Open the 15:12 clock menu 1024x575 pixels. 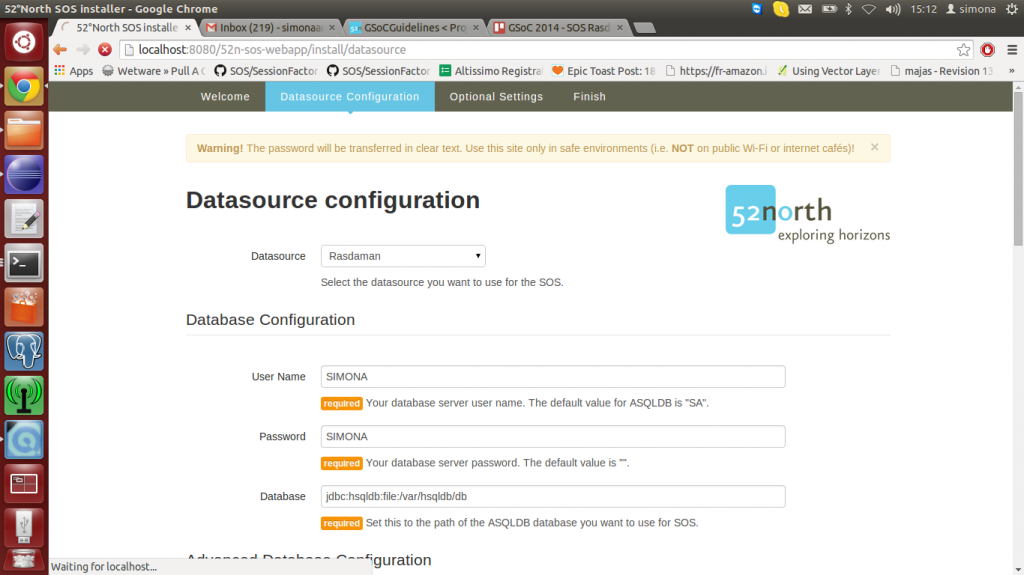(923, 9)
